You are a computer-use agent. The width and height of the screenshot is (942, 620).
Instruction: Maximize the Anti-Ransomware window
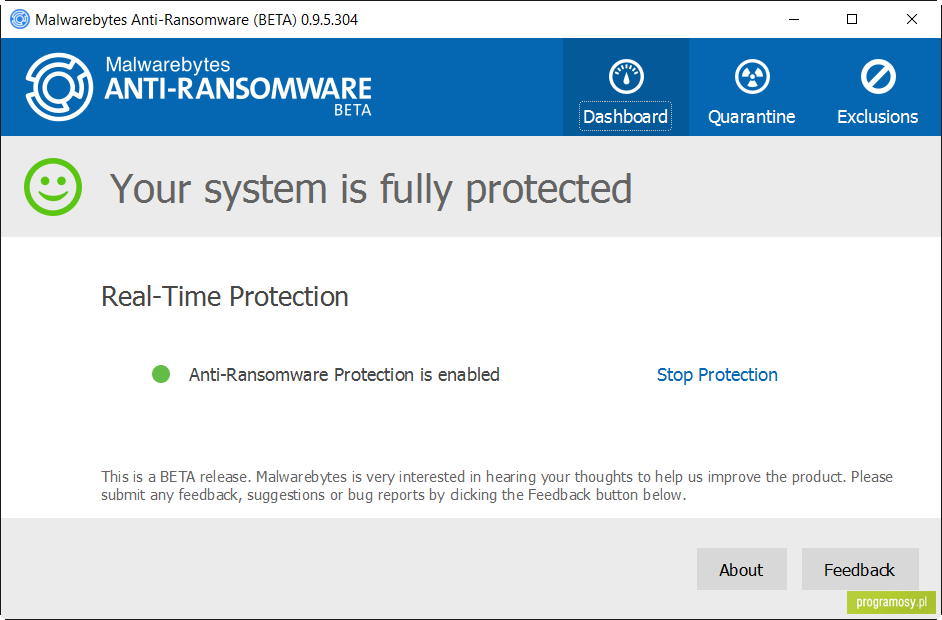pyautogui.click(x=852, y=19)
